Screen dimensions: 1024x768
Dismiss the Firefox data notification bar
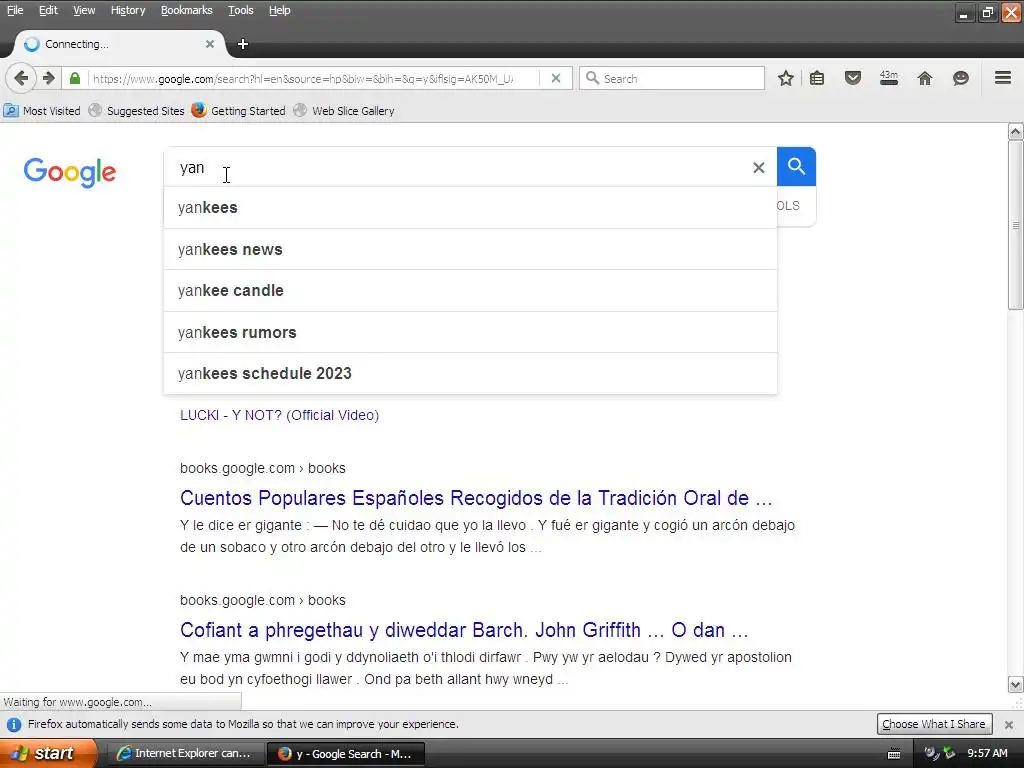point(1008,724)
